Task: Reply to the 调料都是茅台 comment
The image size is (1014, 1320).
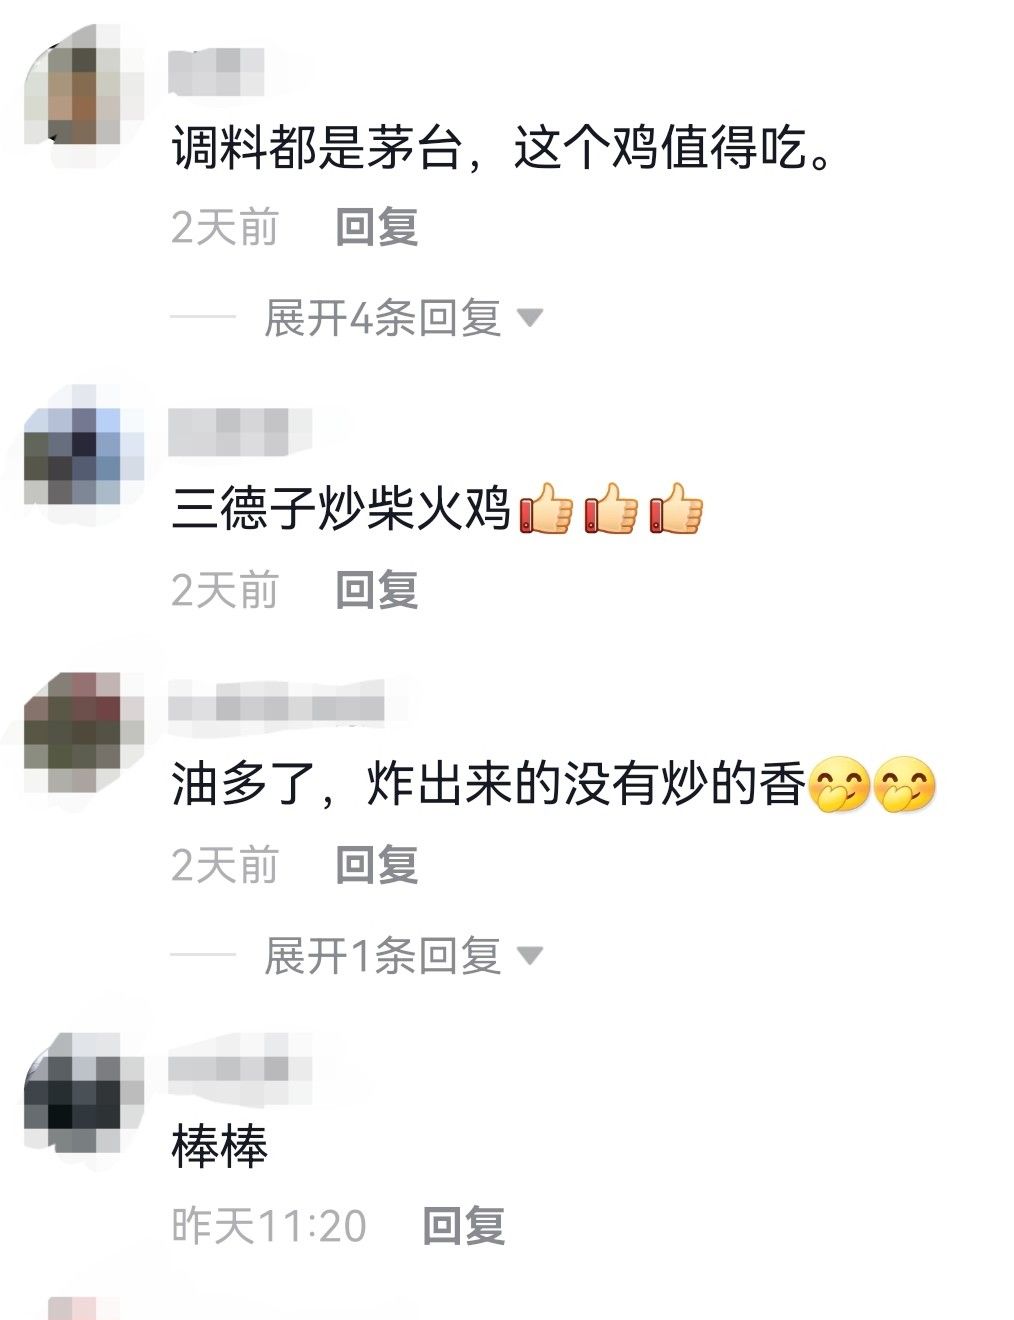Action: (x=376, y=228)
